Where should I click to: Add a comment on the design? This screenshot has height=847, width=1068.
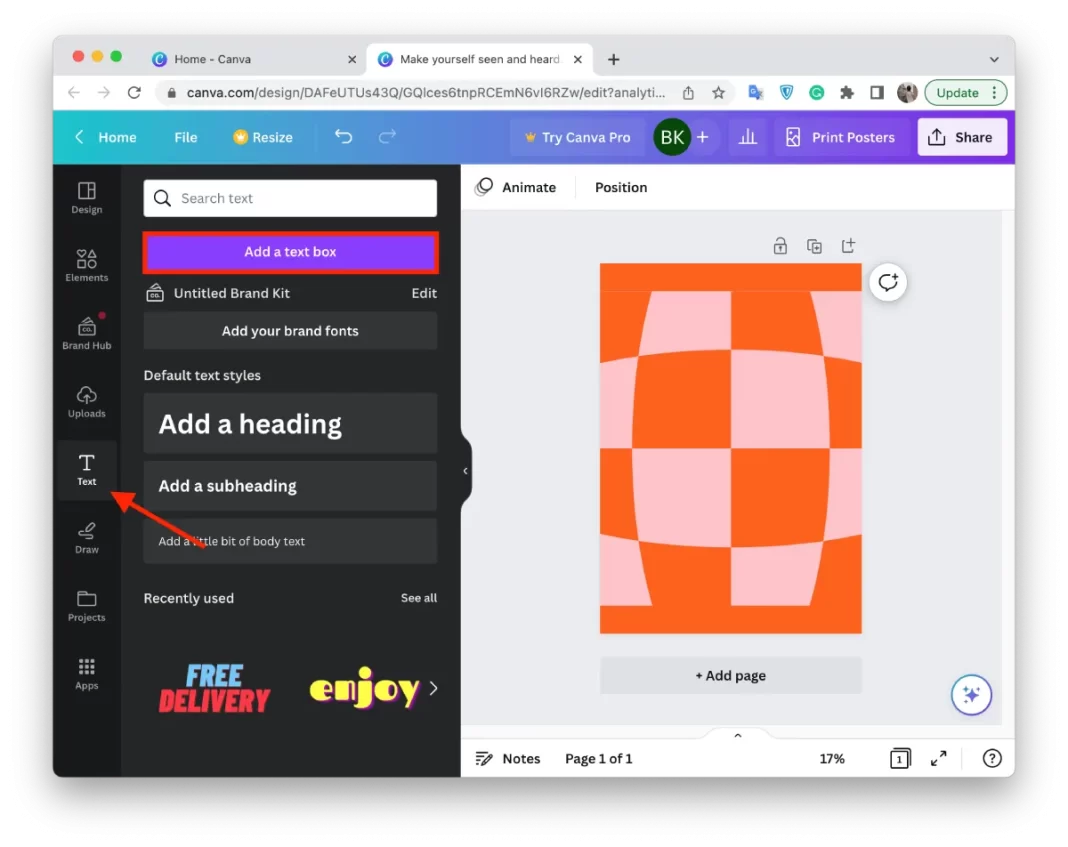(x=888, y=282)
